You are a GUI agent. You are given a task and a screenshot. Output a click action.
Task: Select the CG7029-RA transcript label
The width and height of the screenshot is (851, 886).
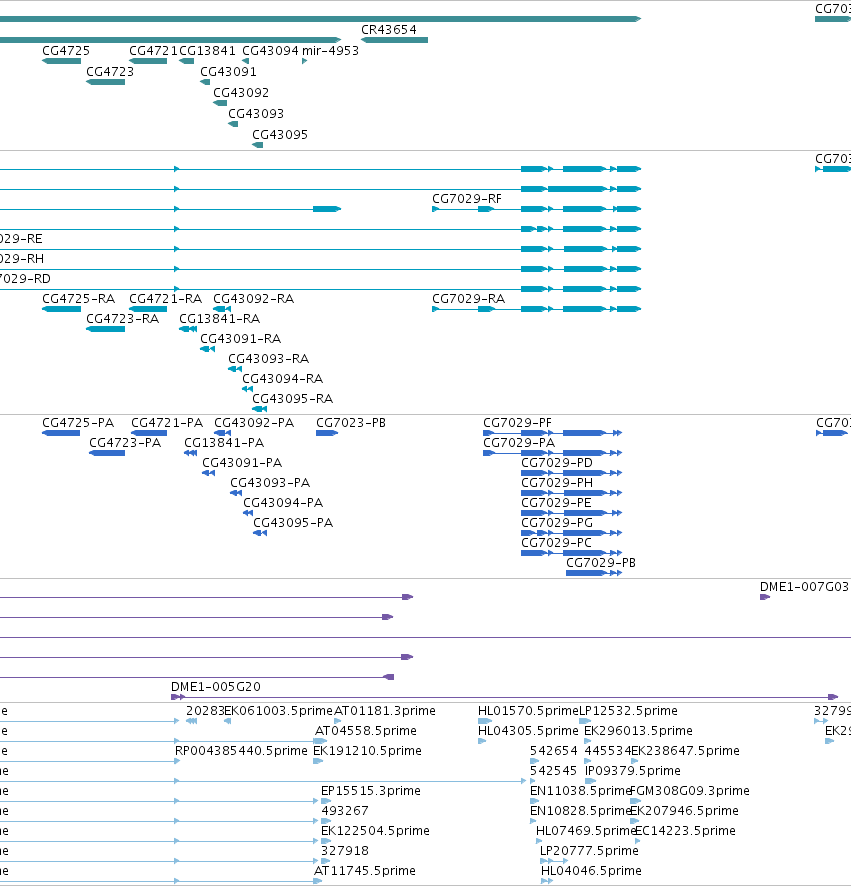pos(468,298)
